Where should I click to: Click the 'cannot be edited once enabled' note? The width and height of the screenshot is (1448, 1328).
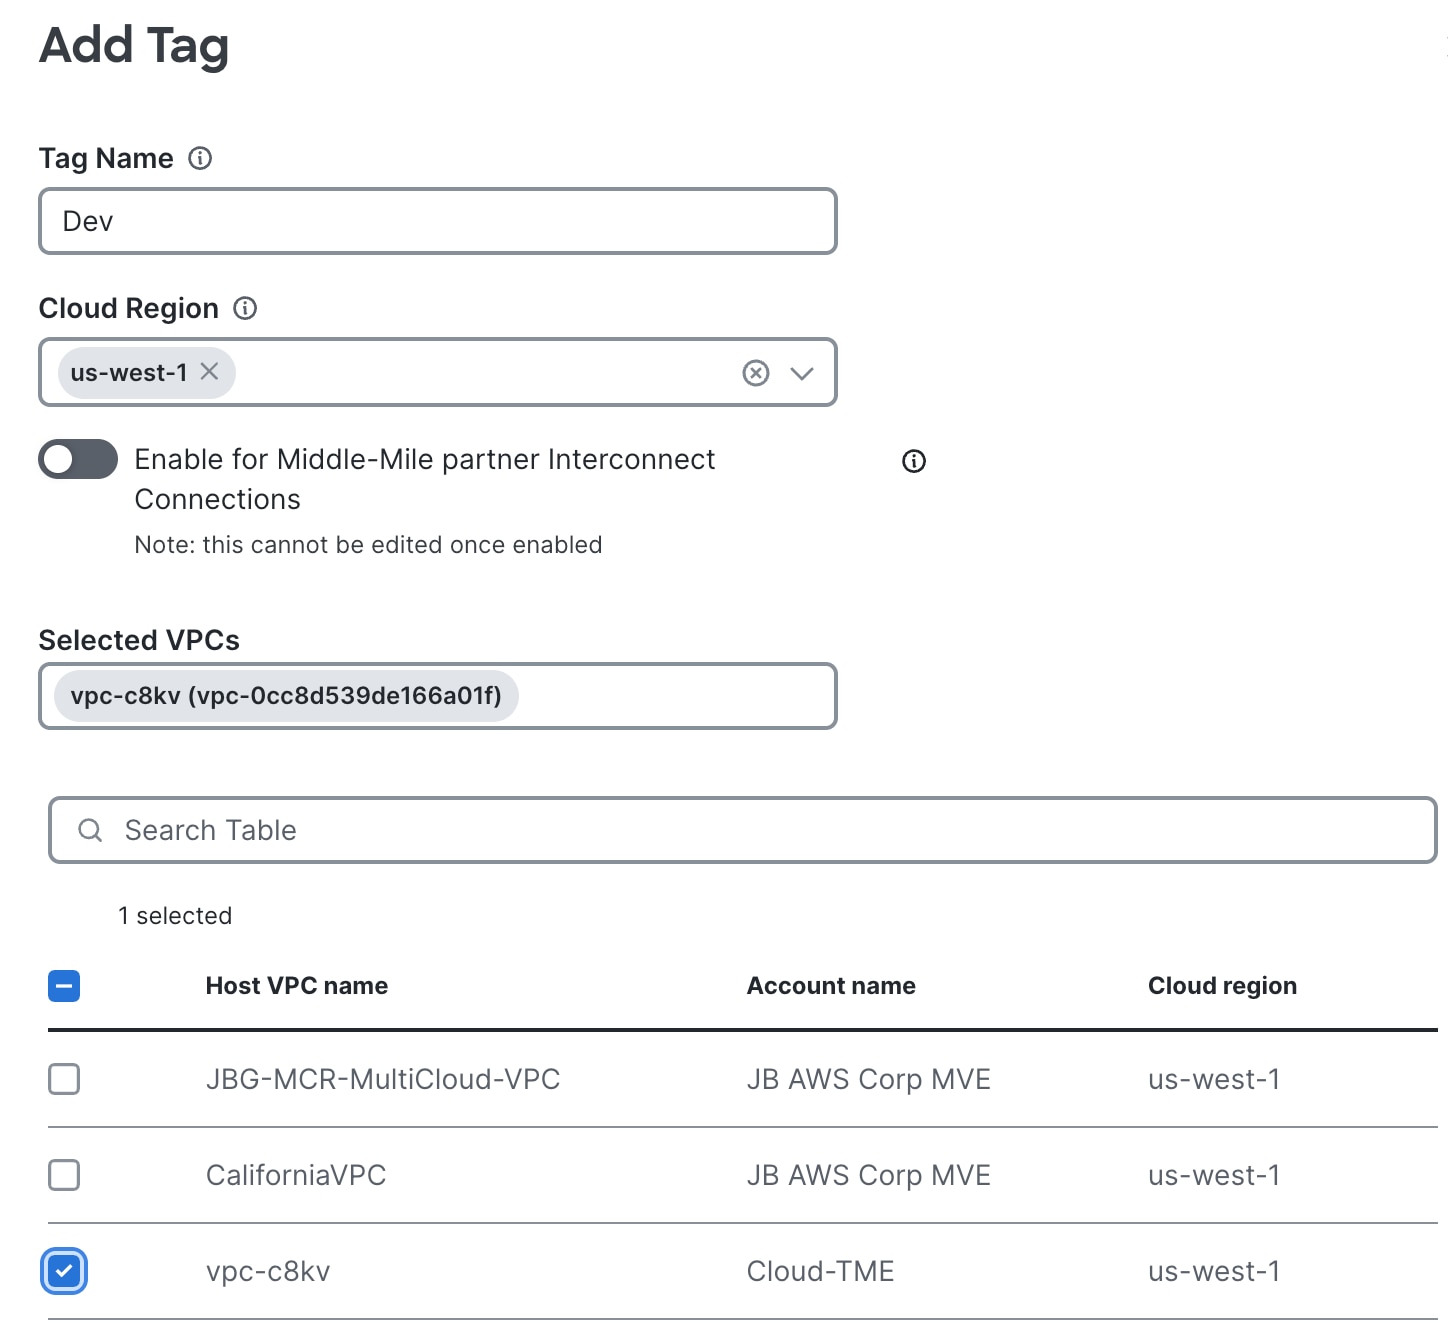(x=368, y=545)
